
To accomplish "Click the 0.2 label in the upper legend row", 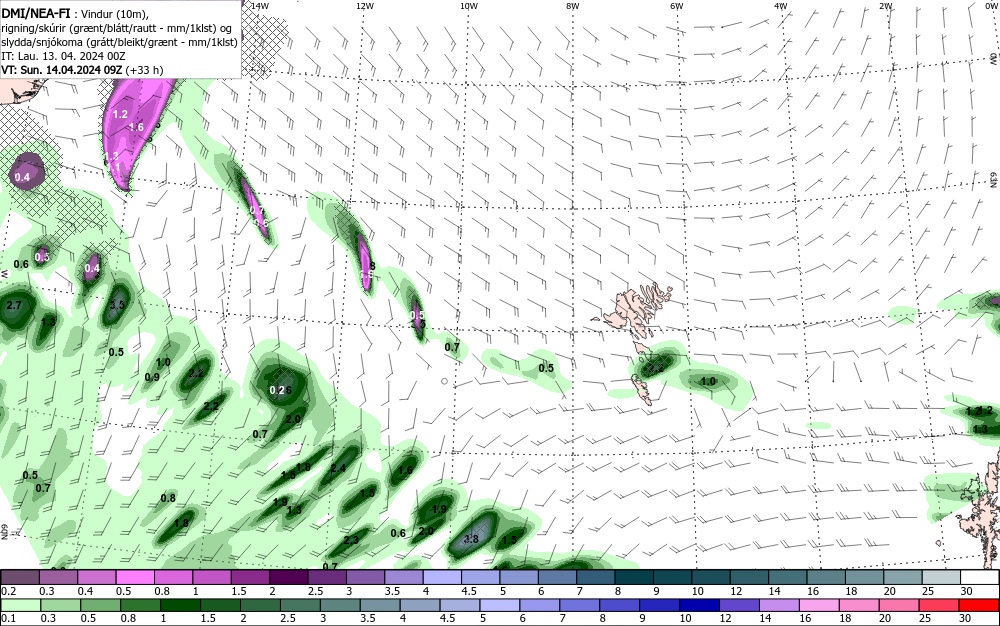I will click(x=8, y=591).
